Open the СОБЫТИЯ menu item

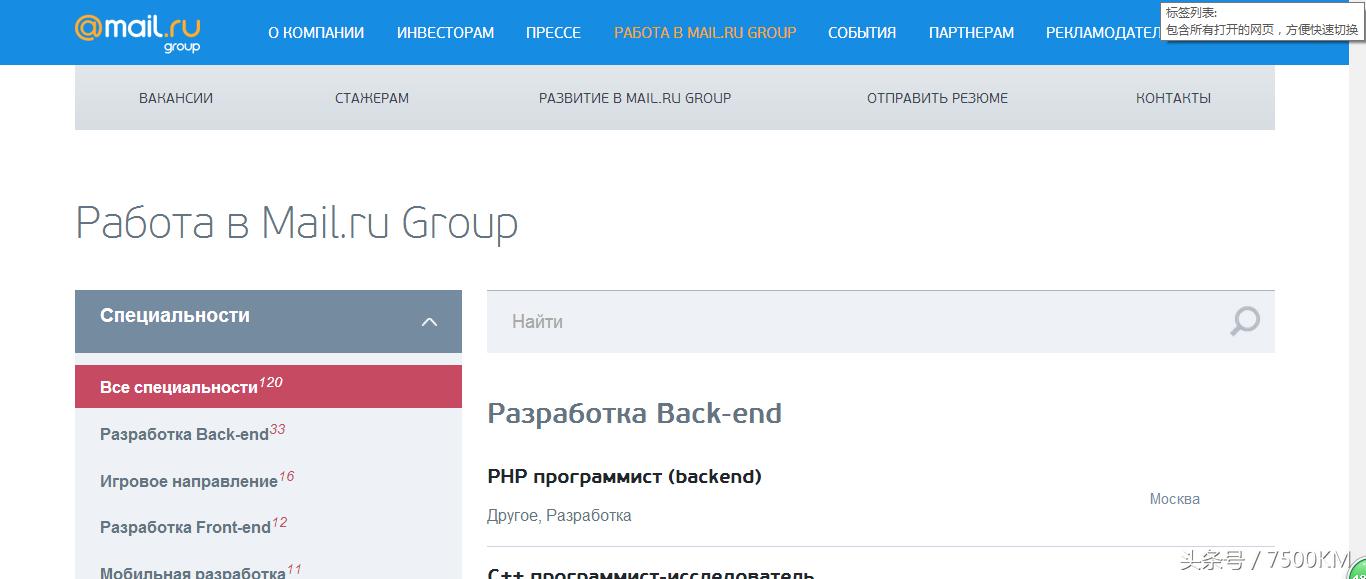(x=862, y=33)
